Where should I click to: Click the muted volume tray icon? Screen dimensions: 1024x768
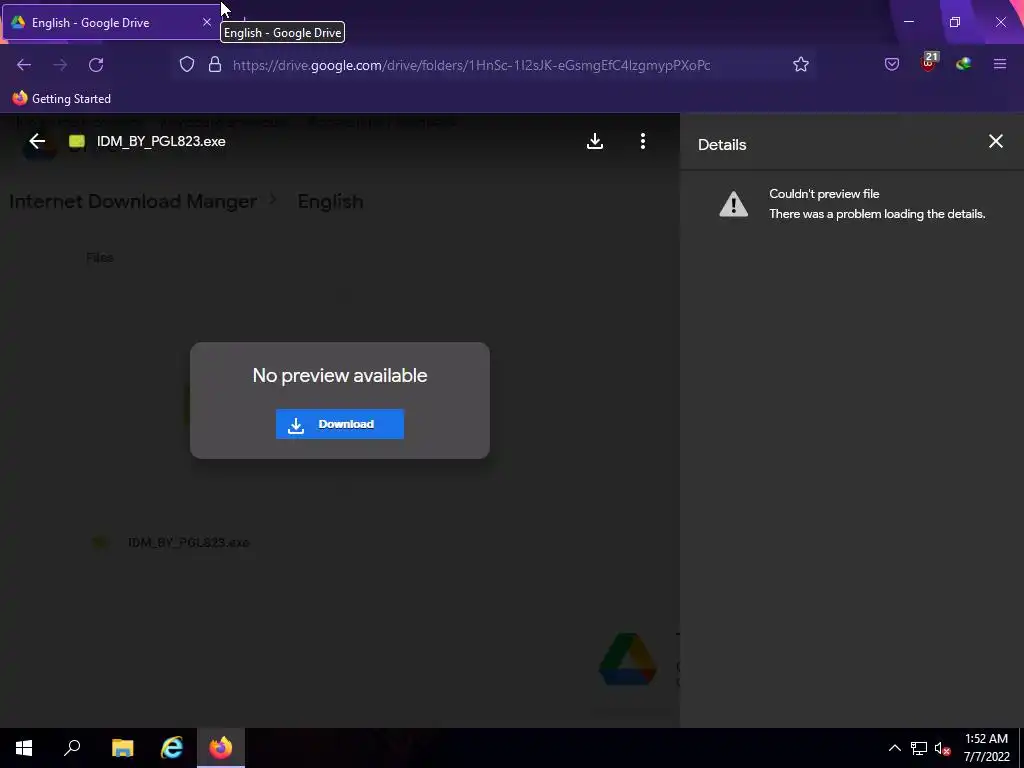click(x=942, y=748)
